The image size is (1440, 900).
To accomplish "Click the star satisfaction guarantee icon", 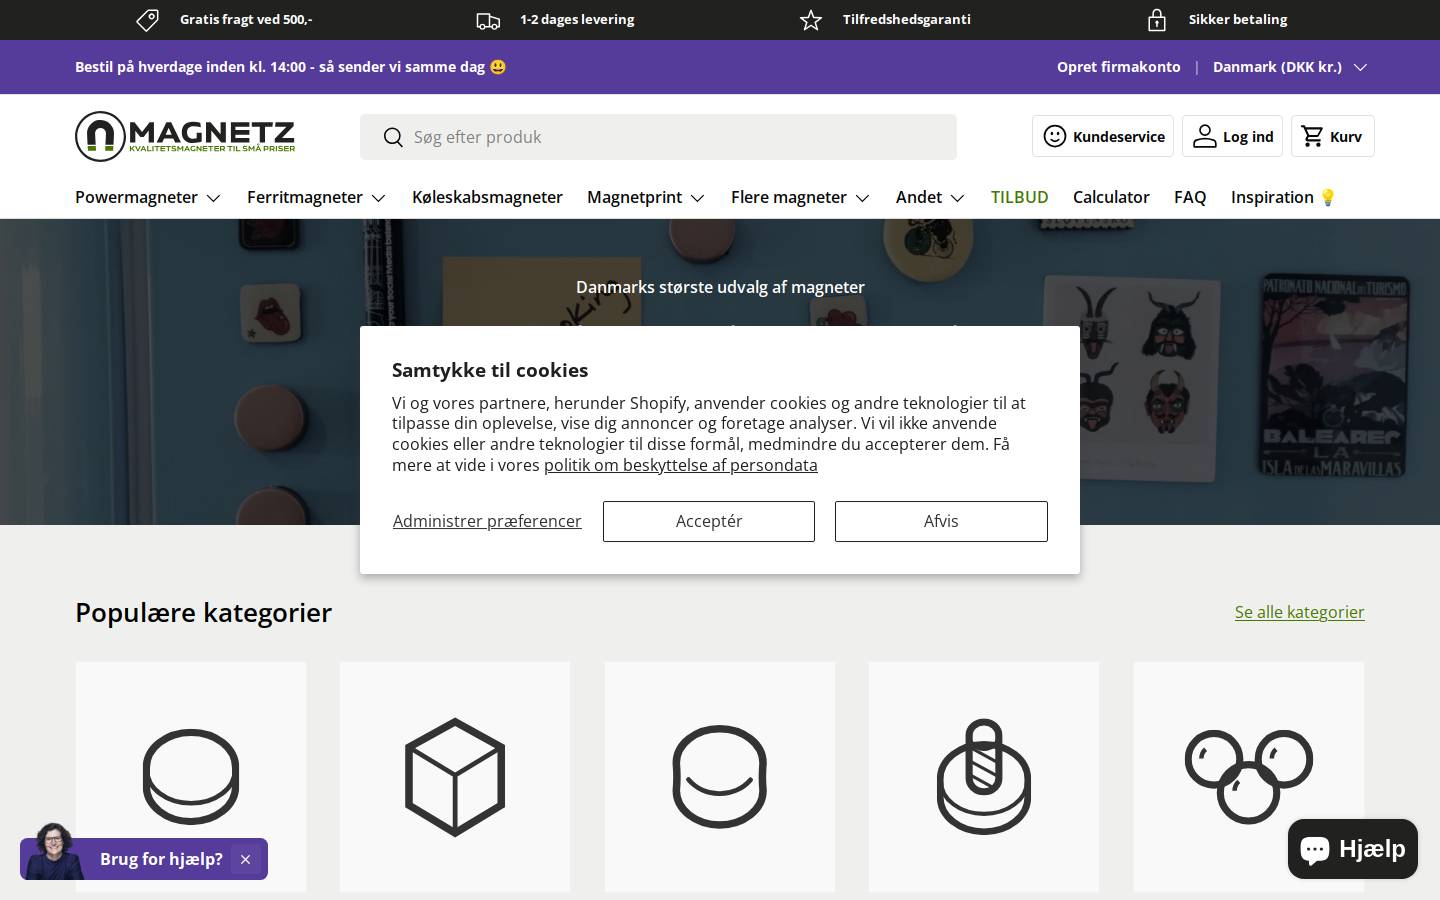I will tap(811, 20).
